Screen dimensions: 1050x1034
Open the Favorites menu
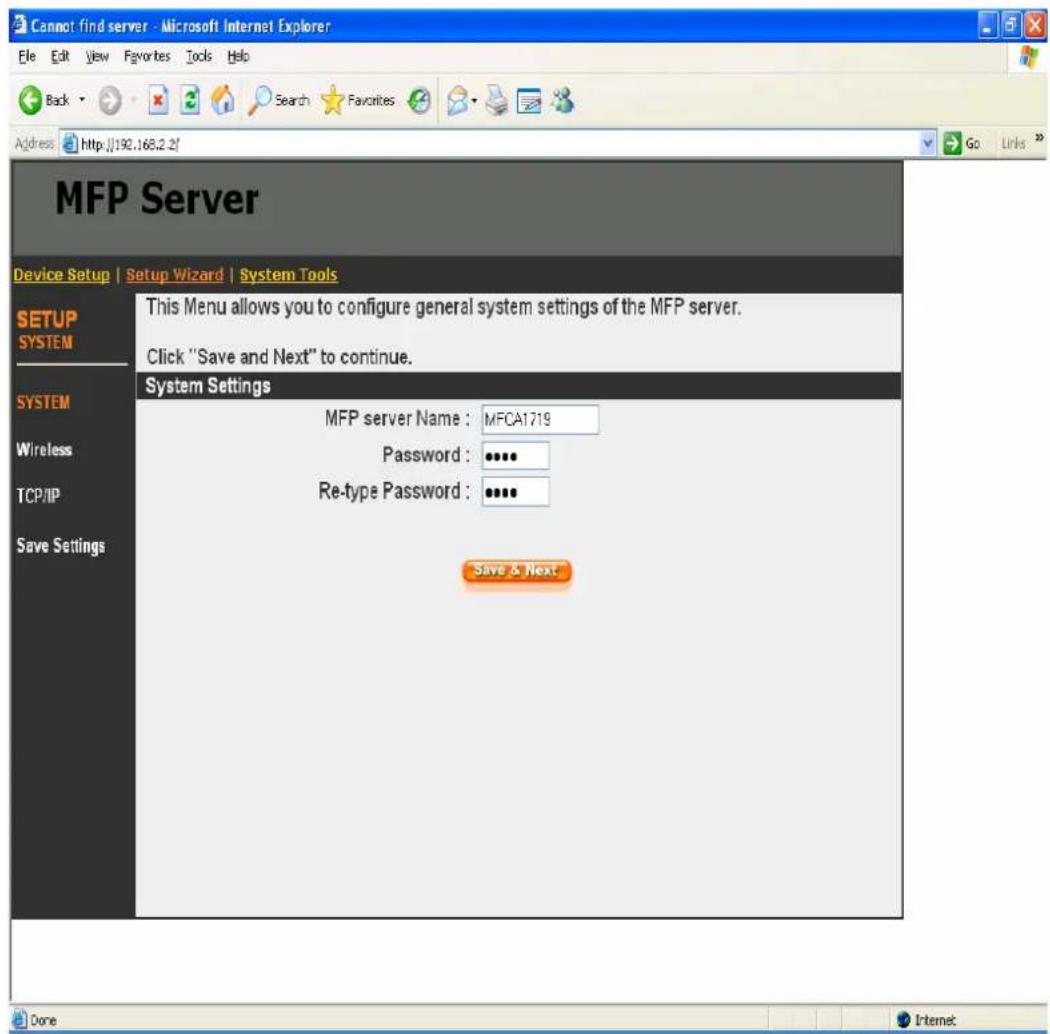click(147, 56)
